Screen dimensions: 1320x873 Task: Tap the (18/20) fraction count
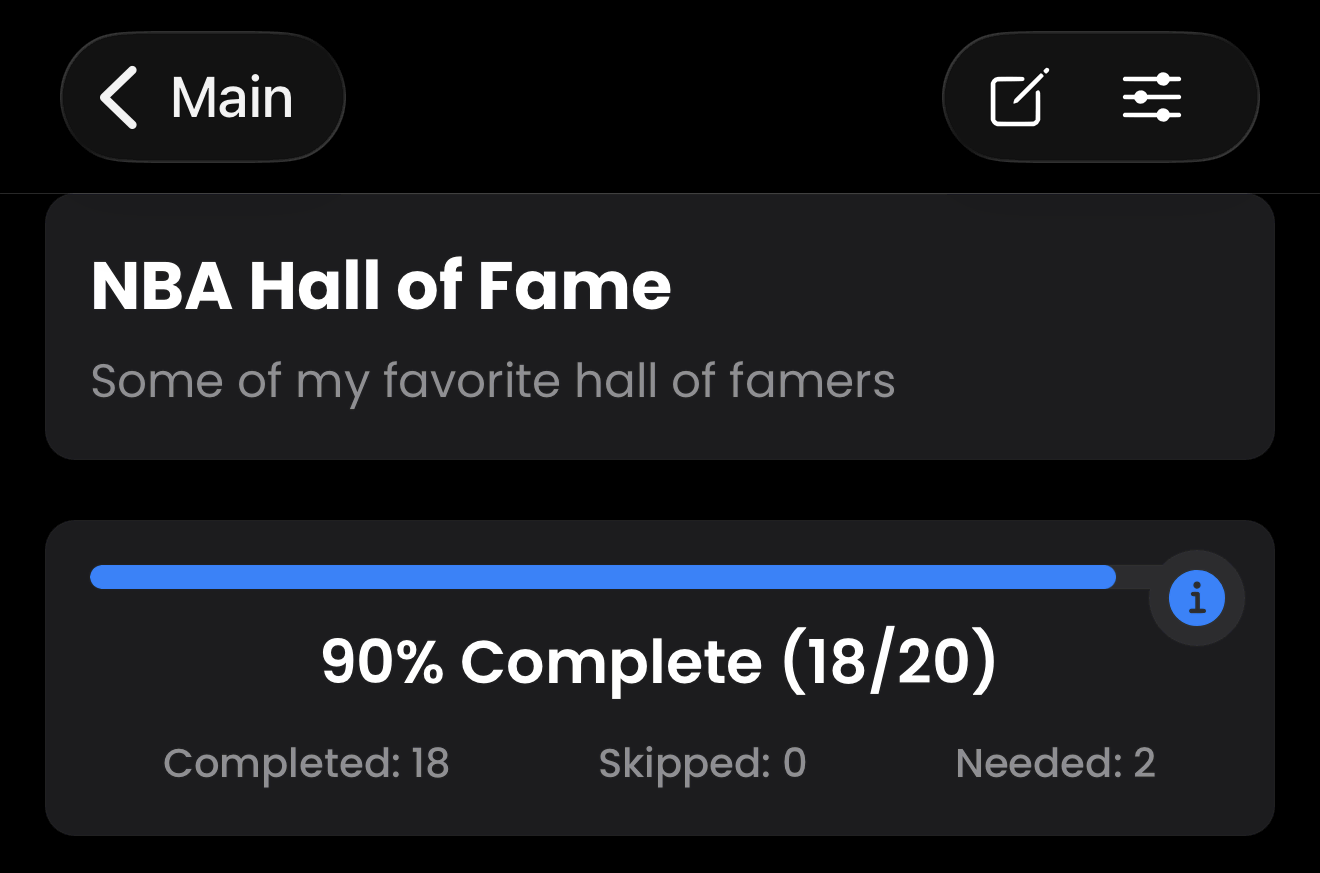tap(888, 662)
